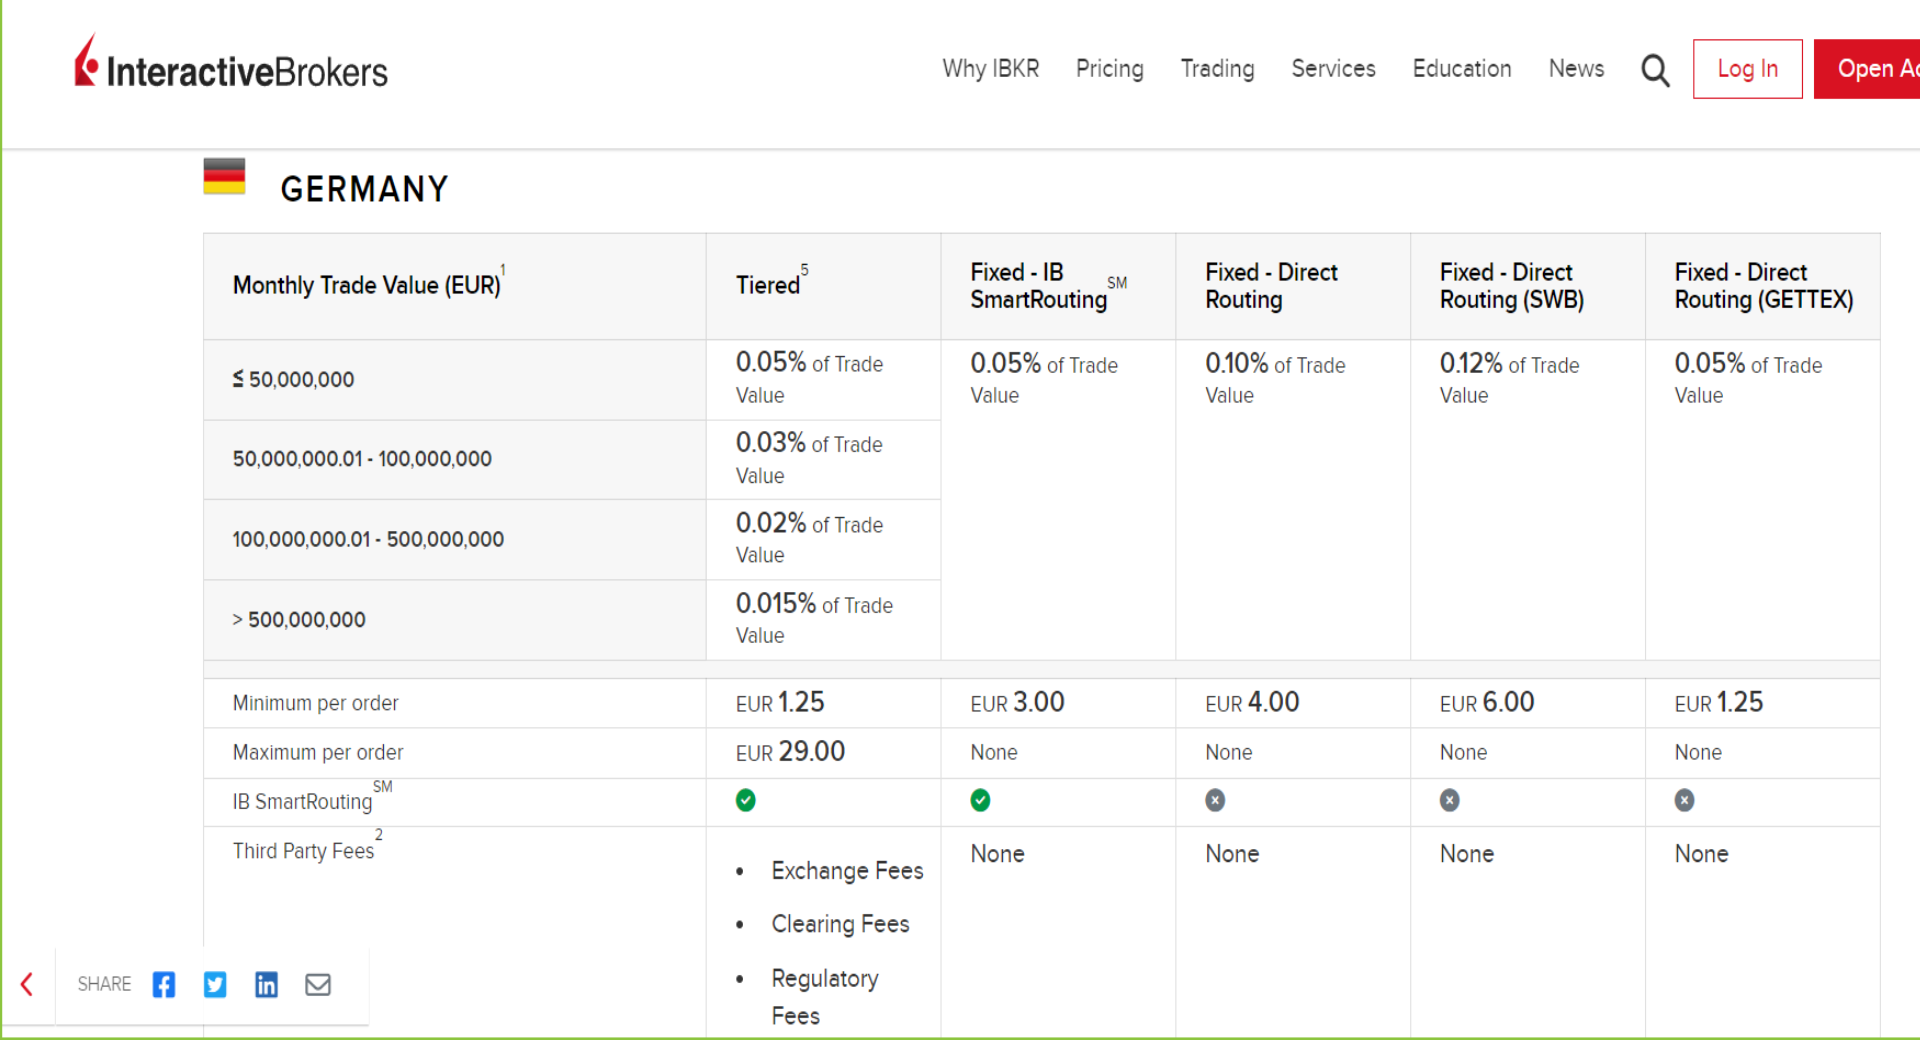The height and width of the screenshot is (1040, 1920).
Task: Click gray X under Fixed Direct Routing
Action: pyautogui.click(x=1215, y=800)
